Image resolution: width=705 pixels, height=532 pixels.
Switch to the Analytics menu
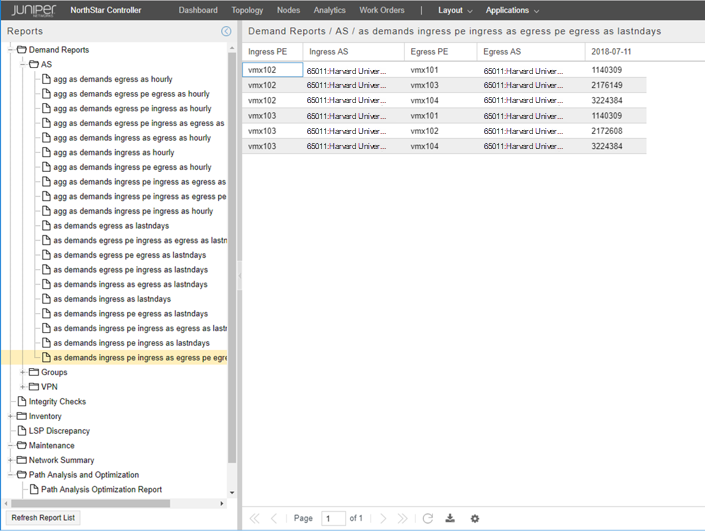pos(329,10)
